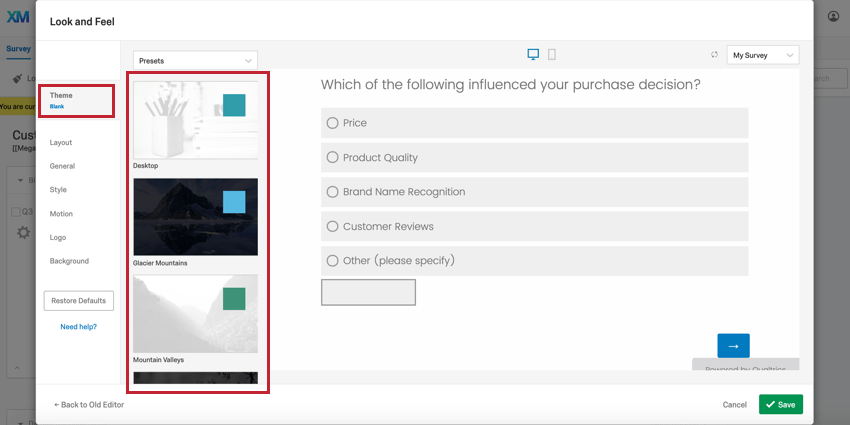The width and height of the screenshot is (850, 425).
Task: Save the look and feel changes
Action: [780, 404]
